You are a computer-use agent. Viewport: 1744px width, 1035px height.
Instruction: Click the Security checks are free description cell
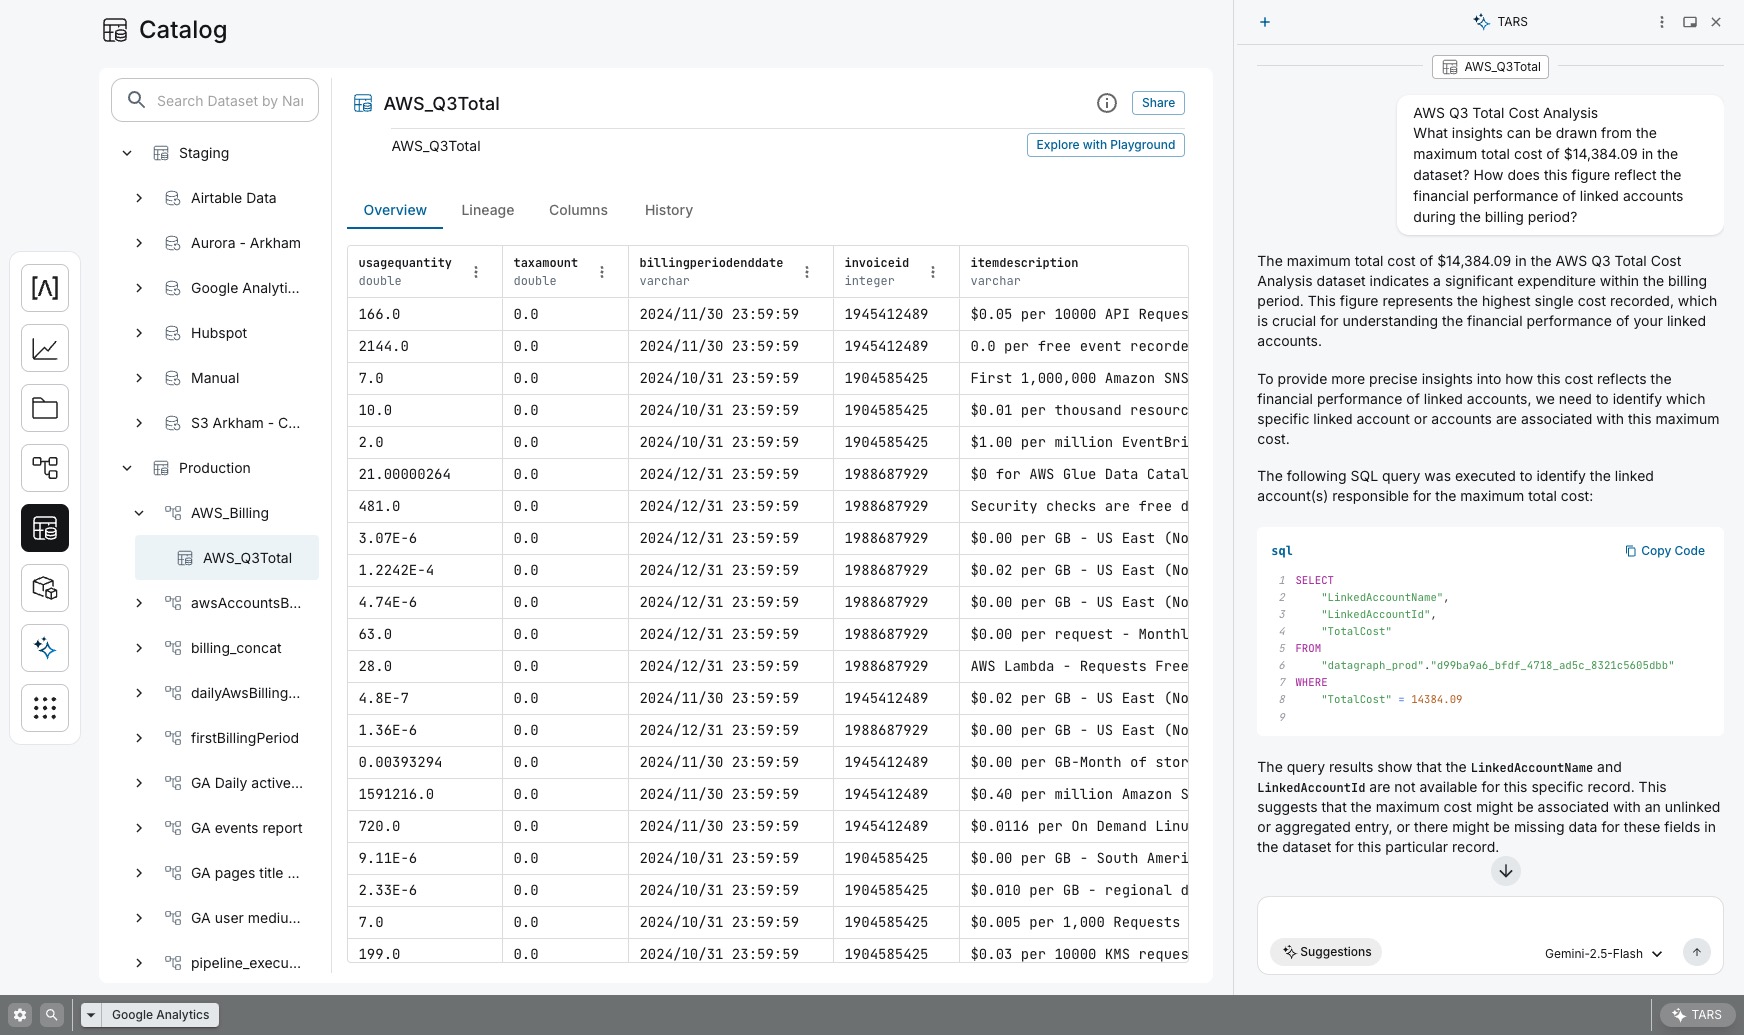coord(1073,506)
